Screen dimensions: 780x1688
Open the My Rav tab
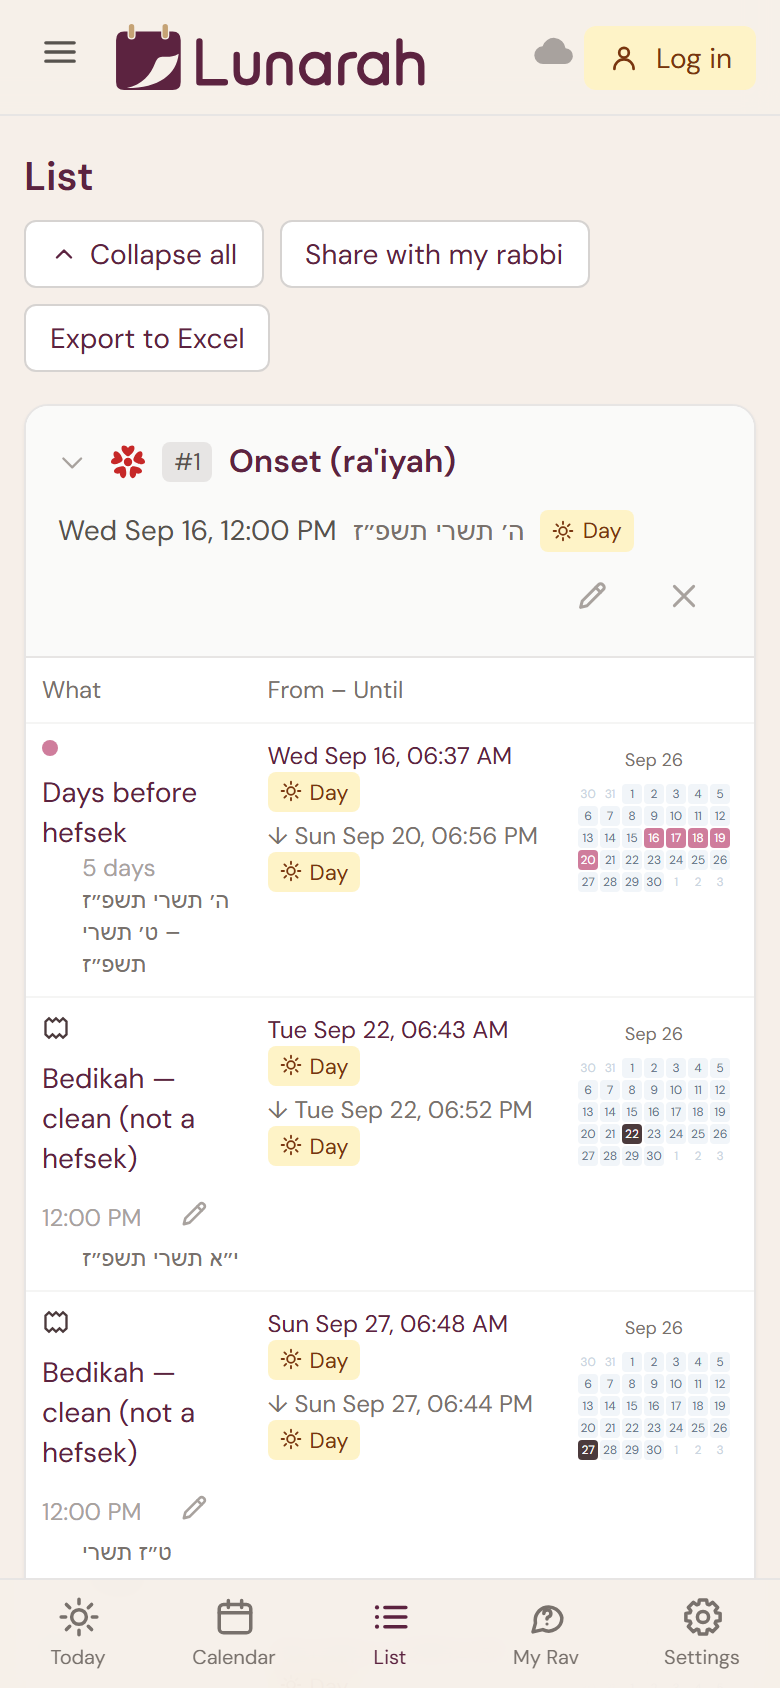click(546, 1632)
